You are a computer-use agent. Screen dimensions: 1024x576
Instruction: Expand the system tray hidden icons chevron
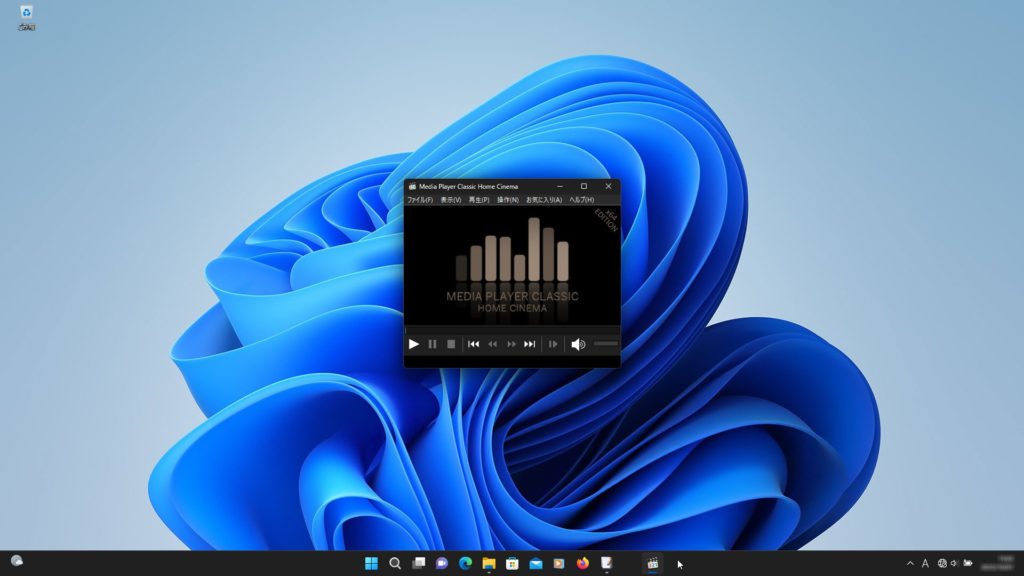point(910,564)
